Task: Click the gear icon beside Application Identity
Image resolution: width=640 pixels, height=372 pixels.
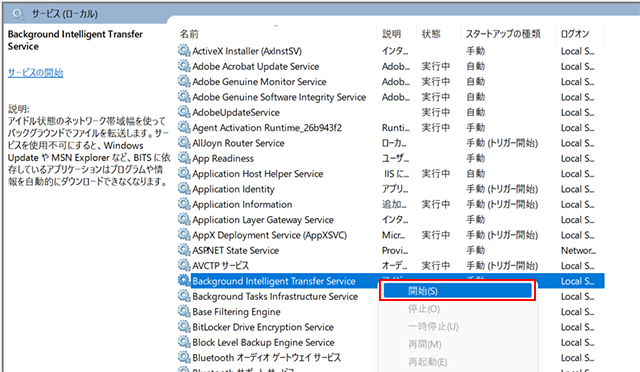Action: (x=184, y=189)
